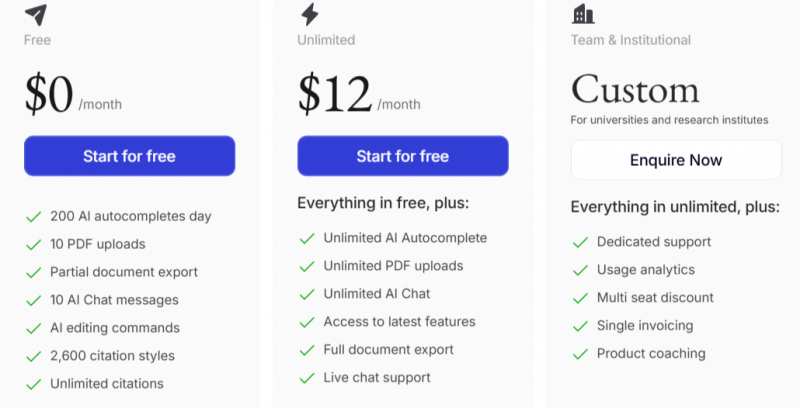Click the checkmark next to Unlimited AI Autocomplete
Viewport: 800px width, 408px height.
click(x=307, y=239)
